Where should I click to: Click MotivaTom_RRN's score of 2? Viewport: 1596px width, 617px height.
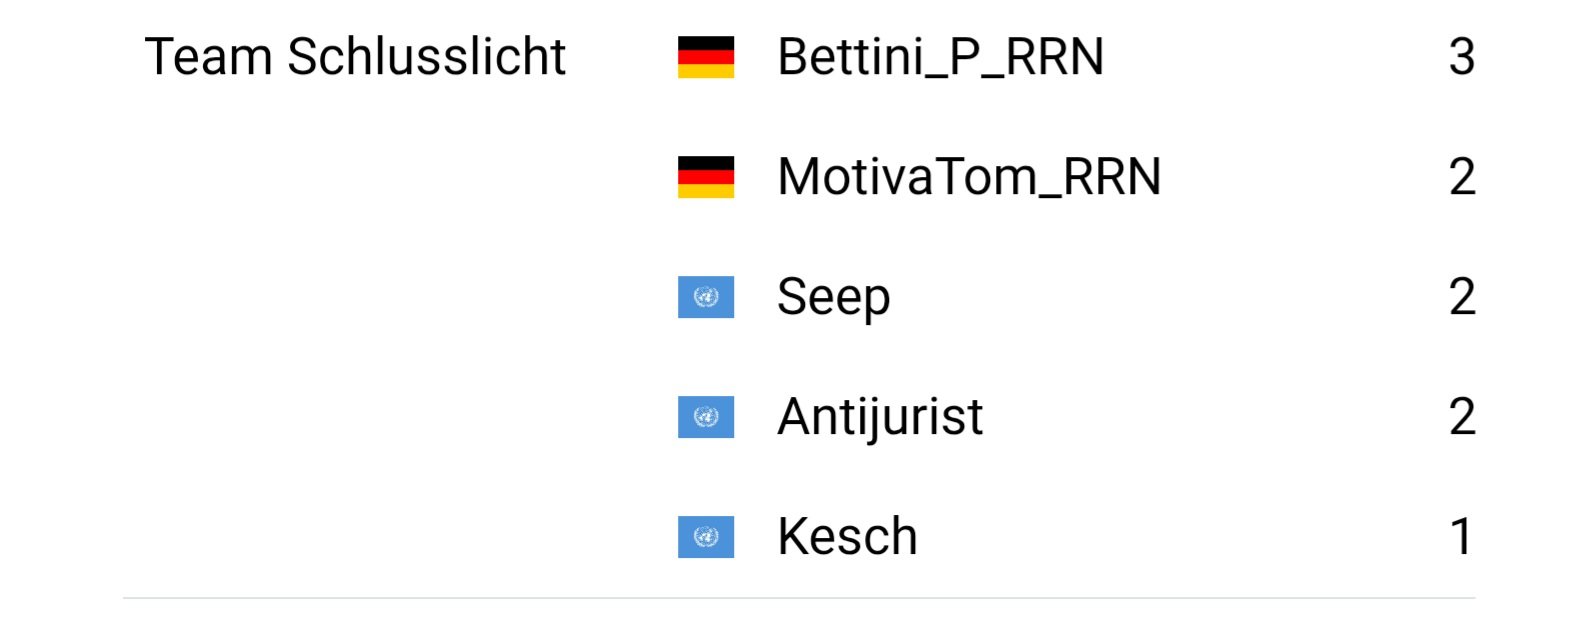tap(1461, 177)
